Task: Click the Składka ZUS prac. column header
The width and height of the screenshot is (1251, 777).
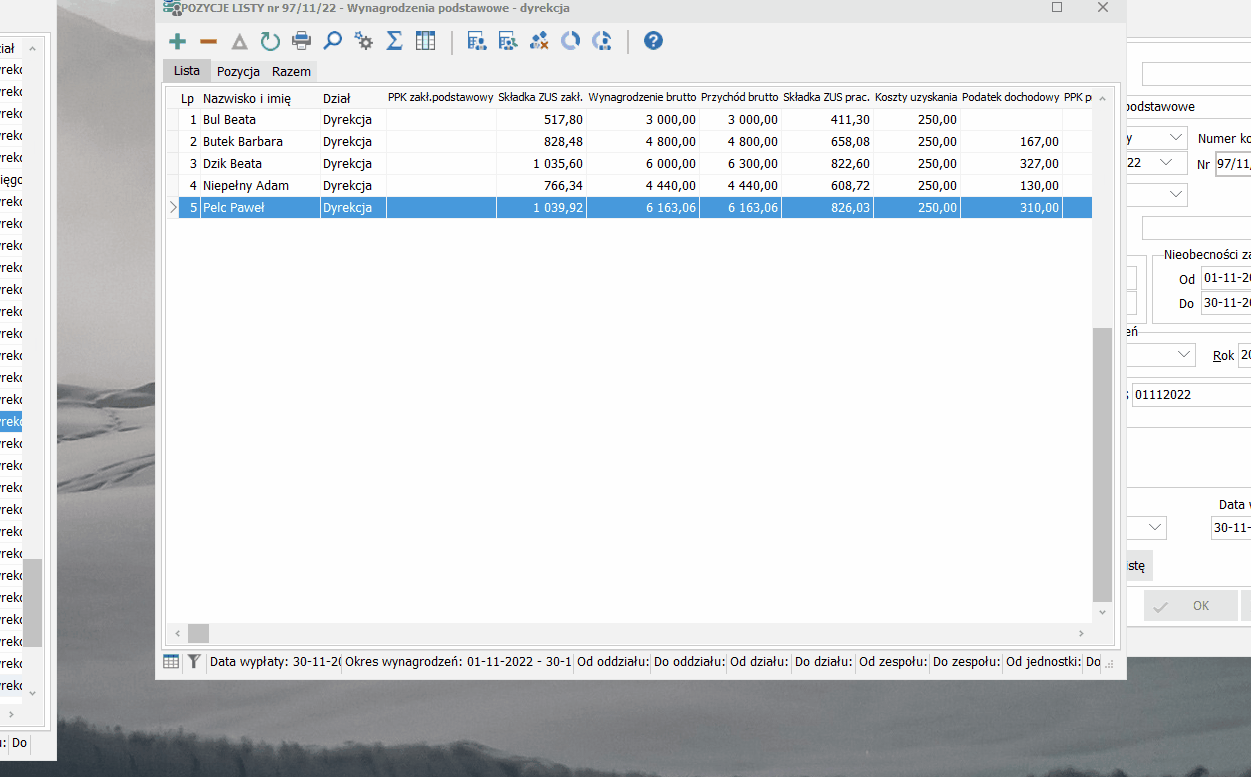Action: pos(826,98)
